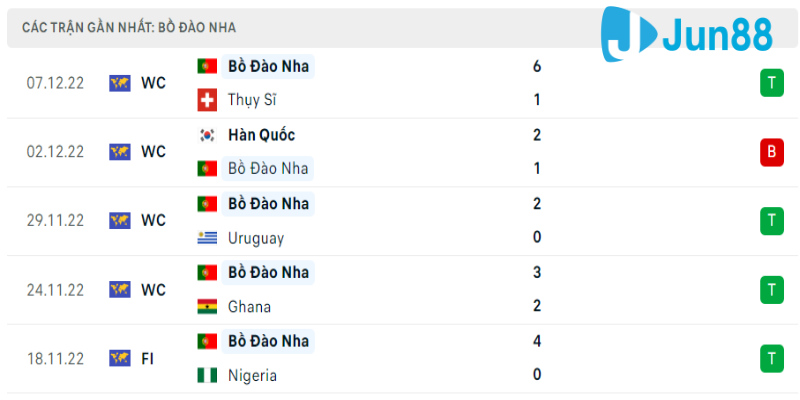Click the score 6 for Bồ Đào Nha

tap(537, 66)
